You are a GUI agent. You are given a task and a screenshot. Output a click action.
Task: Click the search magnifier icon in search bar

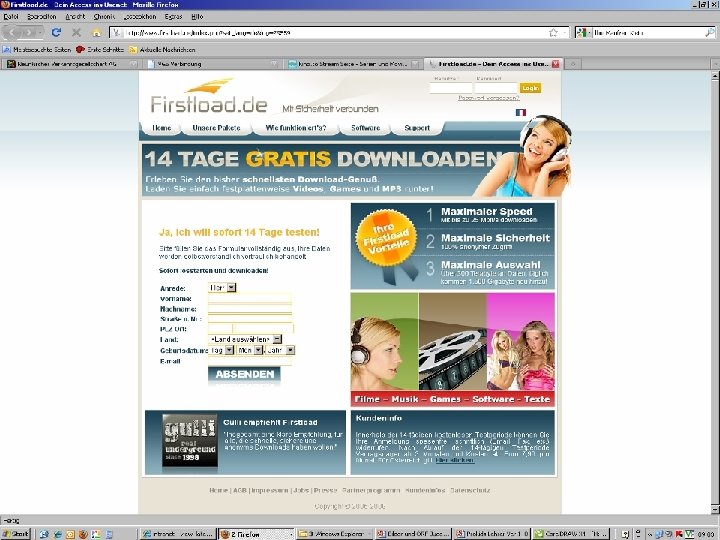(709, 33)
